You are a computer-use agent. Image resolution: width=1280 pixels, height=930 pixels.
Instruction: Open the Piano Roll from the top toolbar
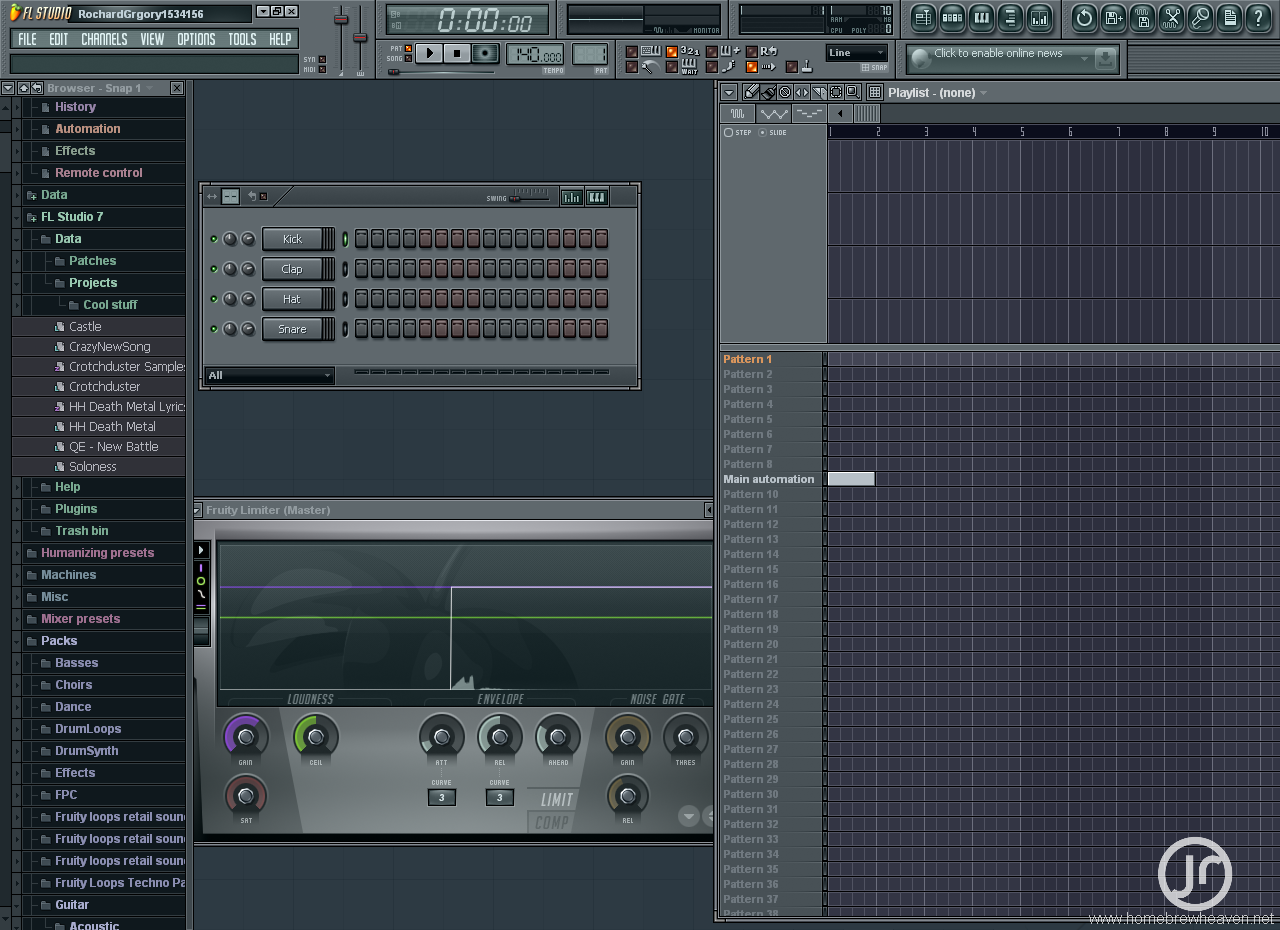tap(981, 17)
